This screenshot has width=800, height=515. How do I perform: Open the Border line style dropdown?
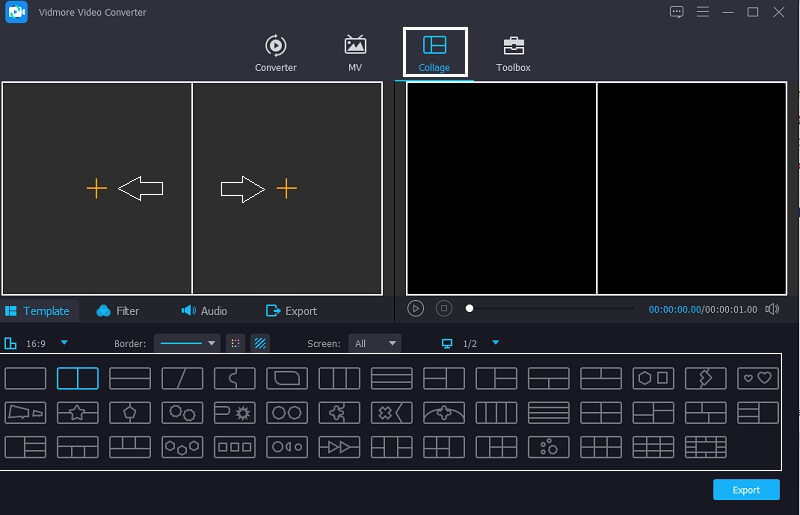[x=188, y=343]
